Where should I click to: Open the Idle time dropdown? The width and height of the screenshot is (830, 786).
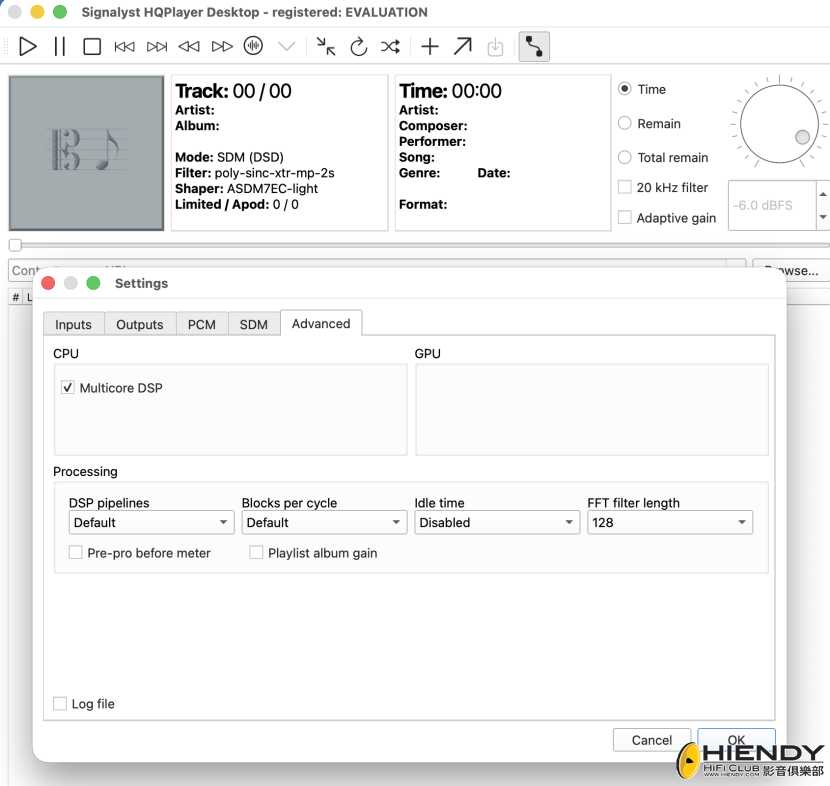click(497, 522)
